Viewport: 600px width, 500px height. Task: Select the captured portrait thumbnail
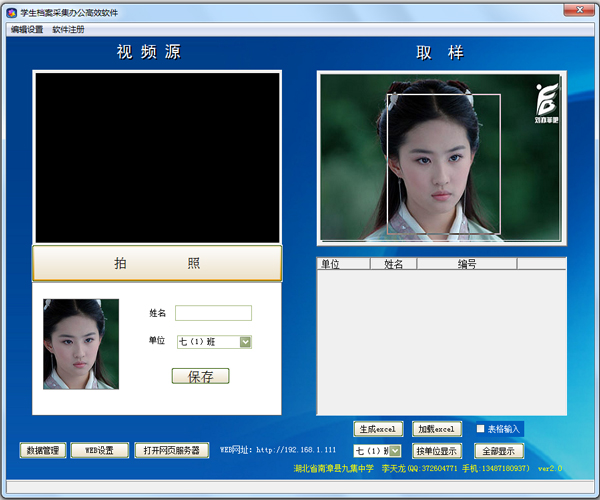click(x=81, y=344)
